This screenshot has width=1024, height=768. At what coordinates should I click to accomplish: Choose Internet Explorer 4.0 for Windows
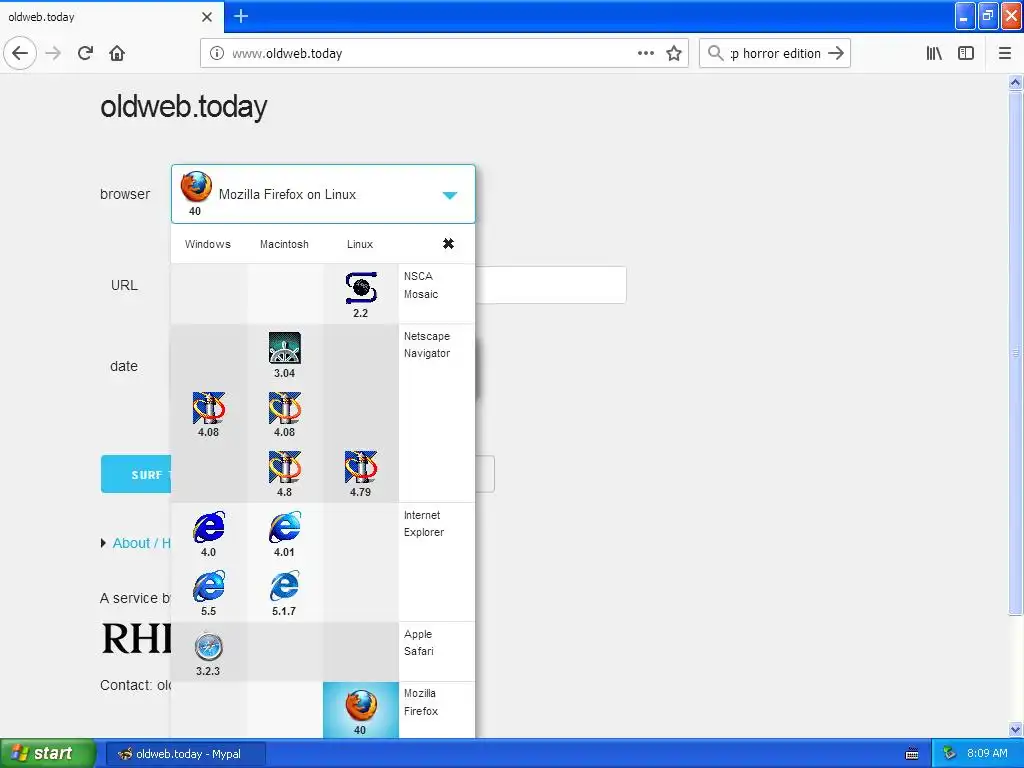pos(208,534)
